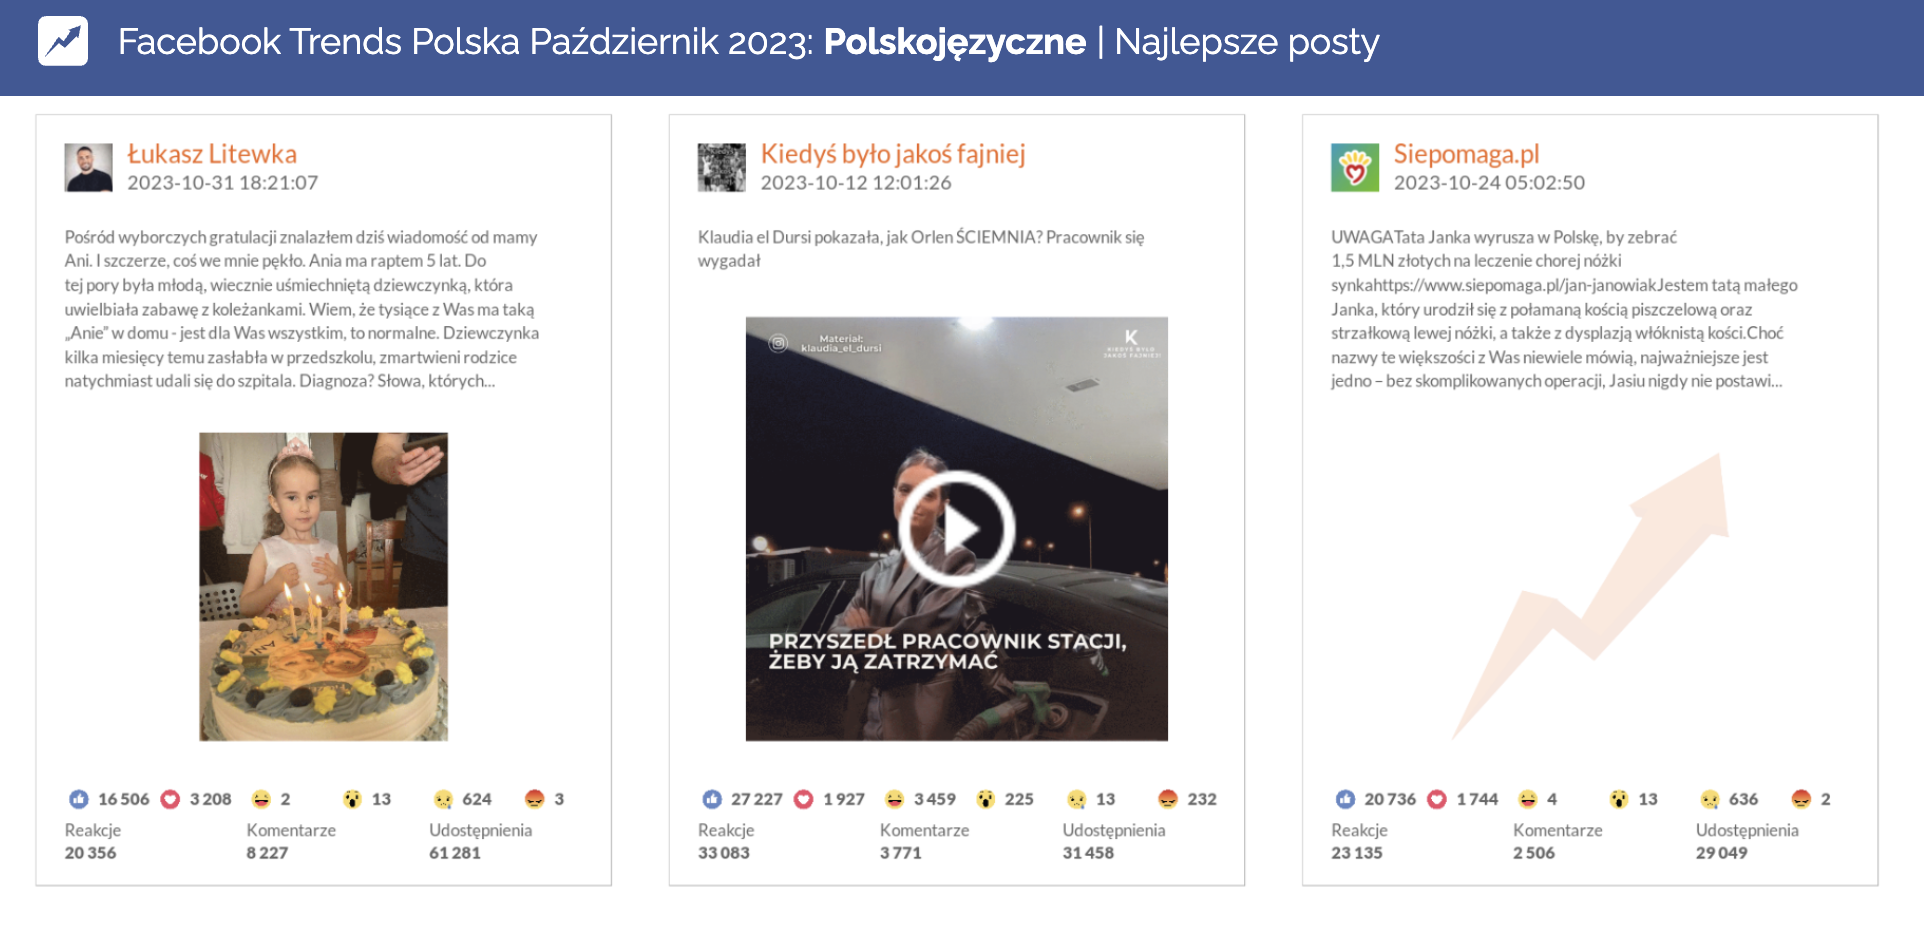Open the Łukasz Litewka page link
Image resolution: width=1924 pixels, height=938 pixels.
(212, 154)
